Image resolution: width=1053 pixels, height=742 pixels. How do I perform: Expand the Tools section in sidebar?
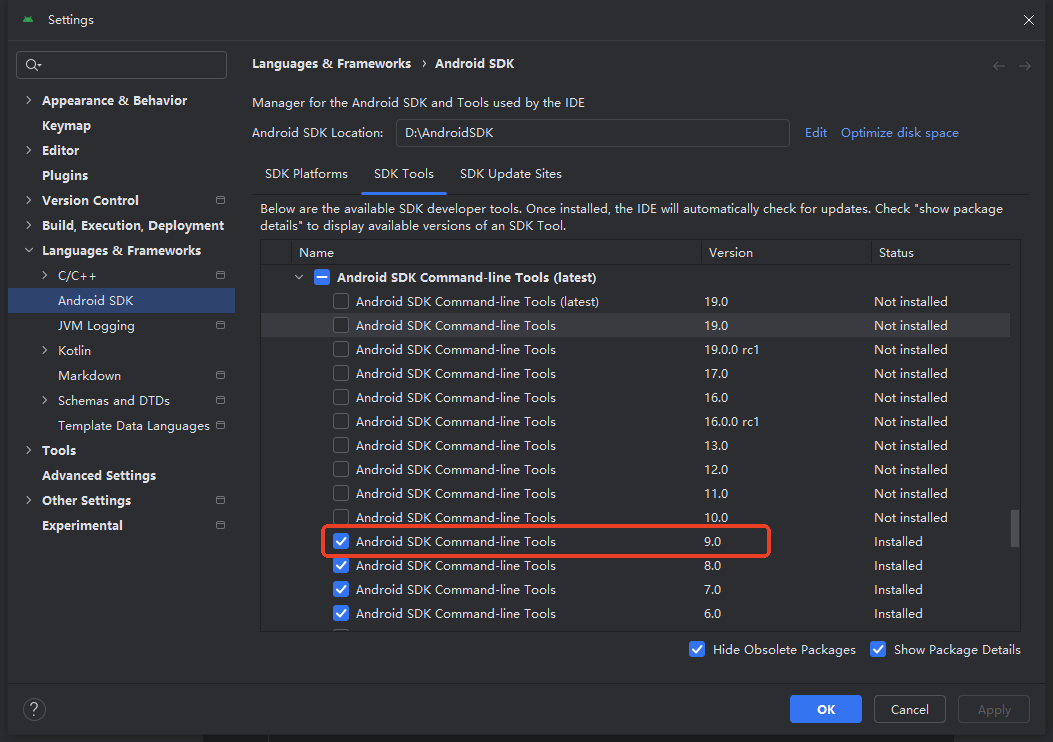[x=28, y=450]
